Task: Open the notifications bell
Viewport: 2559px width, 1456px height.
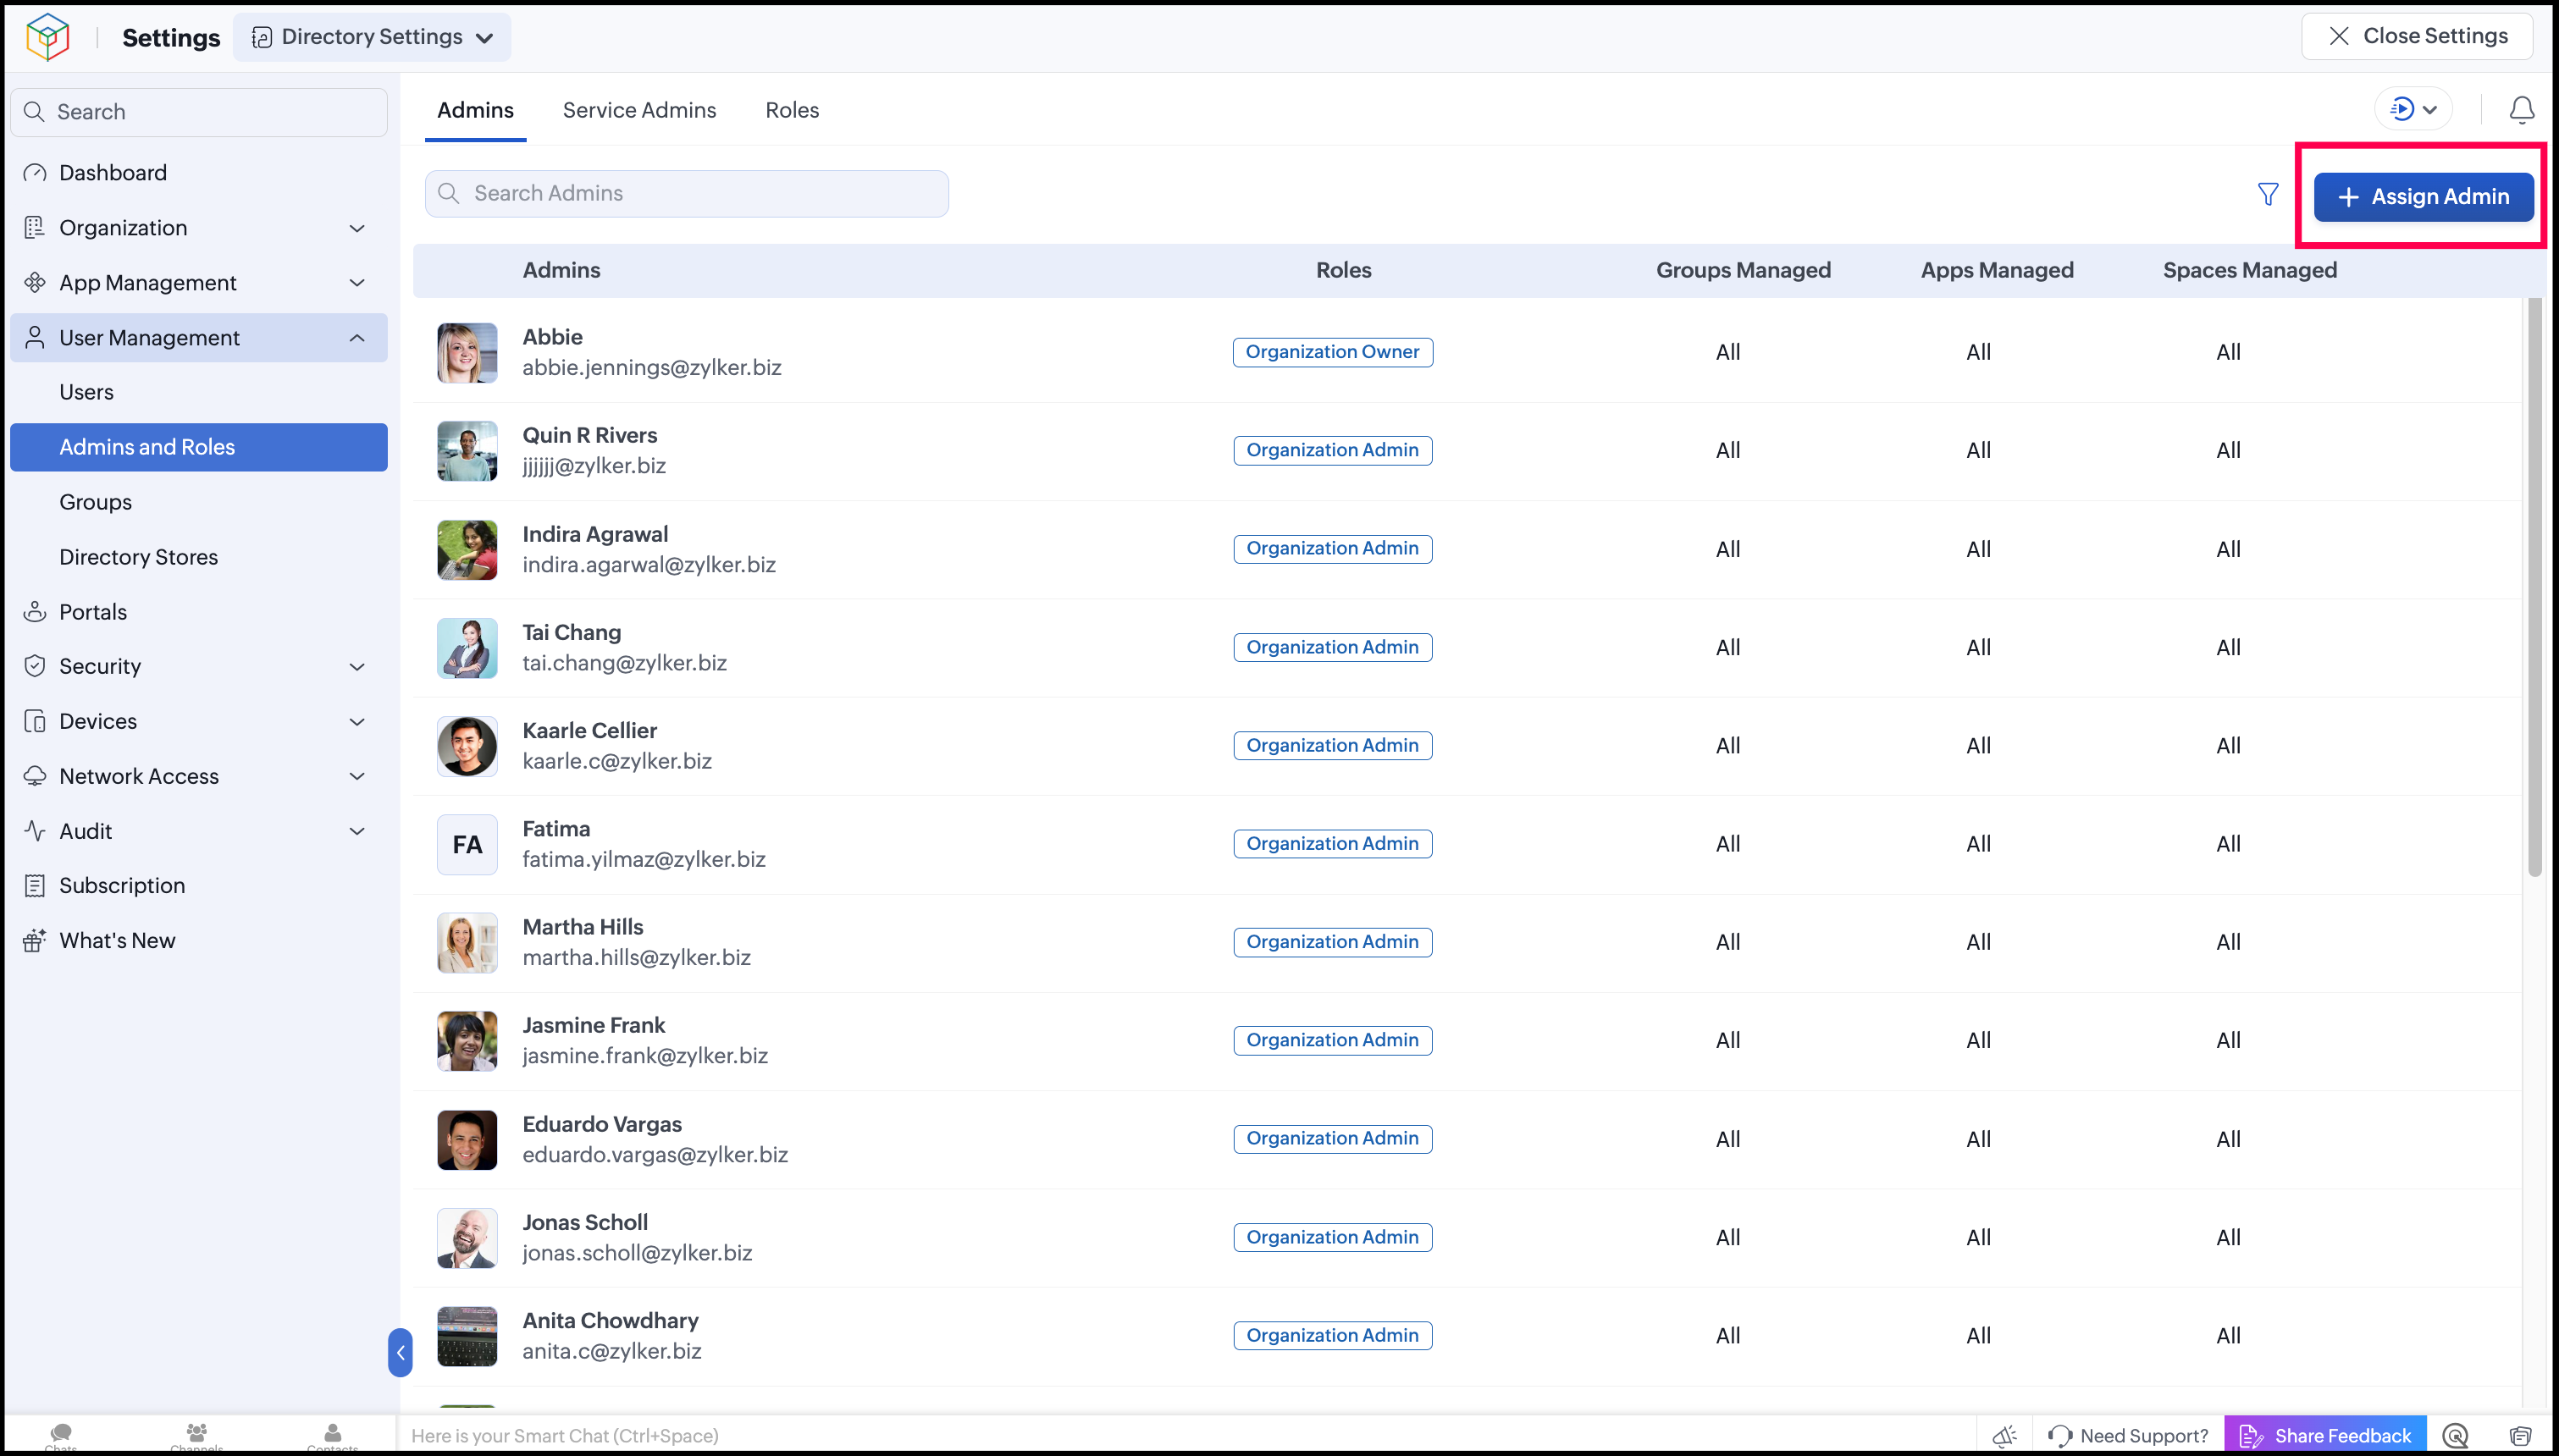Action: [2521, 109]
